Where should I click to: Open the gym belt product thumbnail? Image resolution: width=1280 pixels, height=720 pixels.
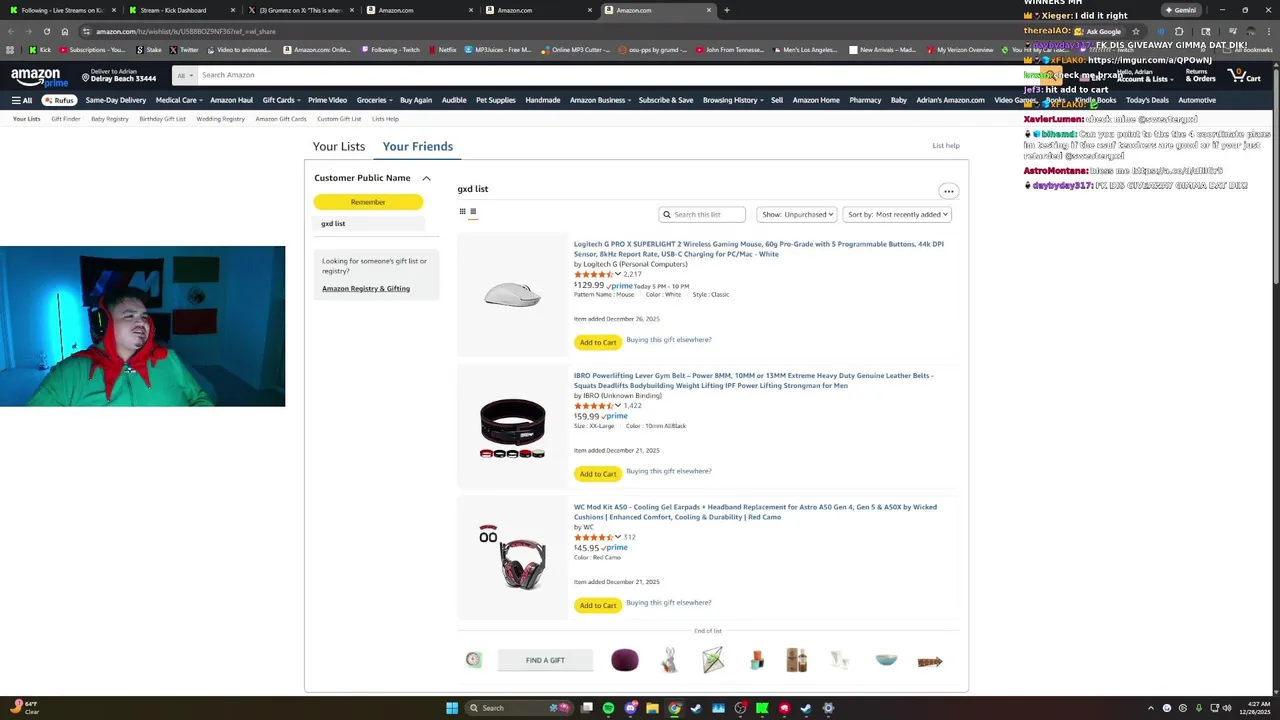512,427
